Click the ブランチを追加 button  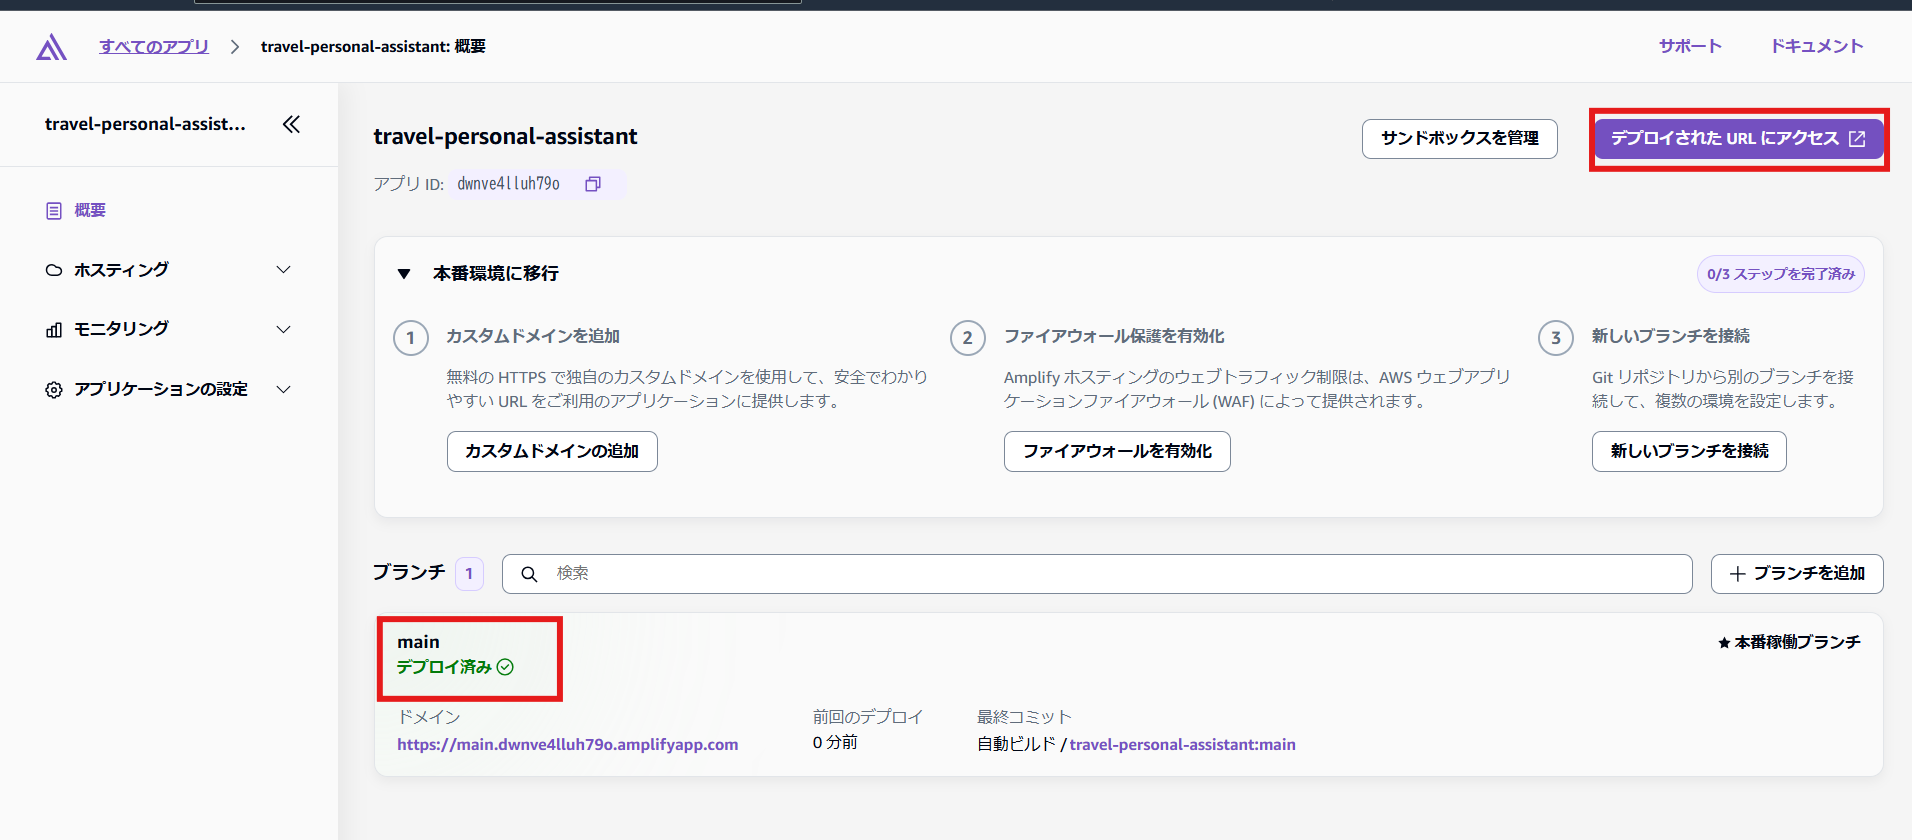(1797, 574)
